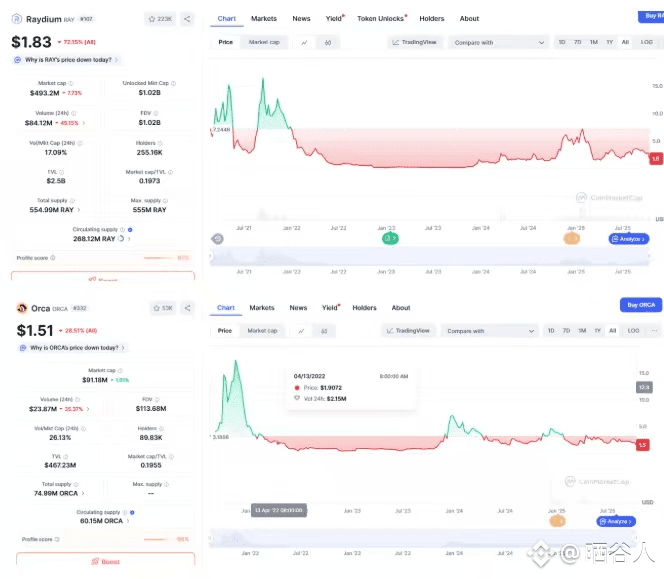
Task: Open Compare with dropdown on Raydium chart
Action: [498, 42]
